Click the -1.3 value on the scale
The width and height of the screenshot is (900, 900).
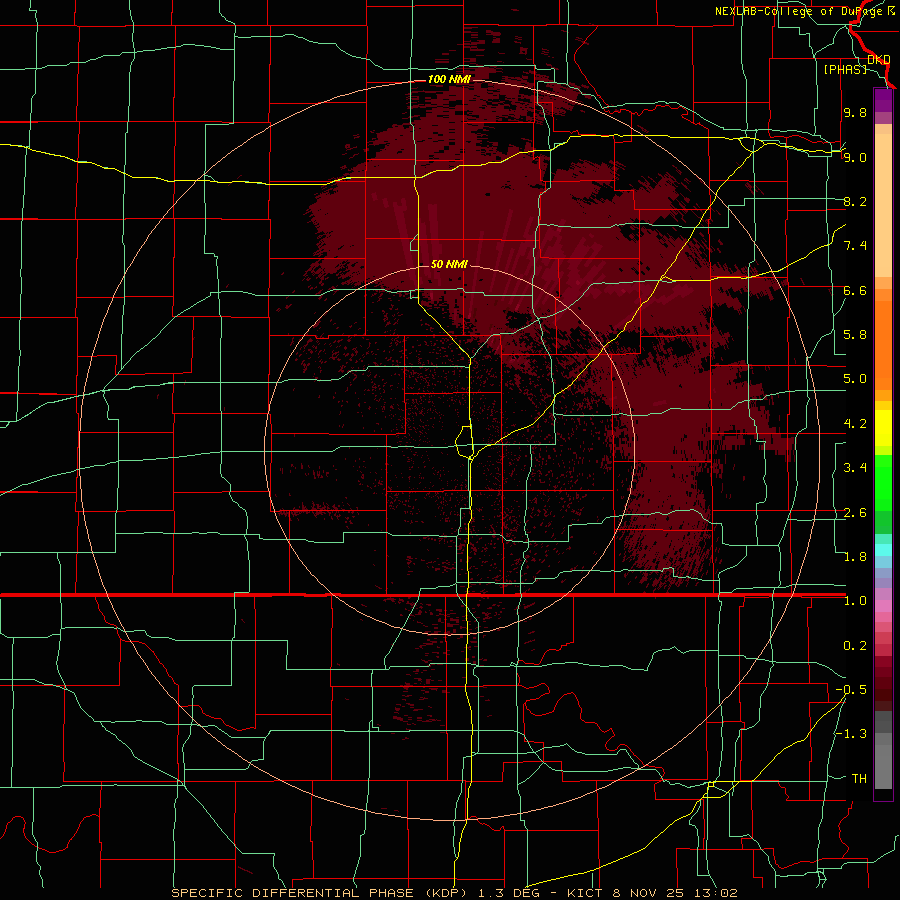click(851, 734)
